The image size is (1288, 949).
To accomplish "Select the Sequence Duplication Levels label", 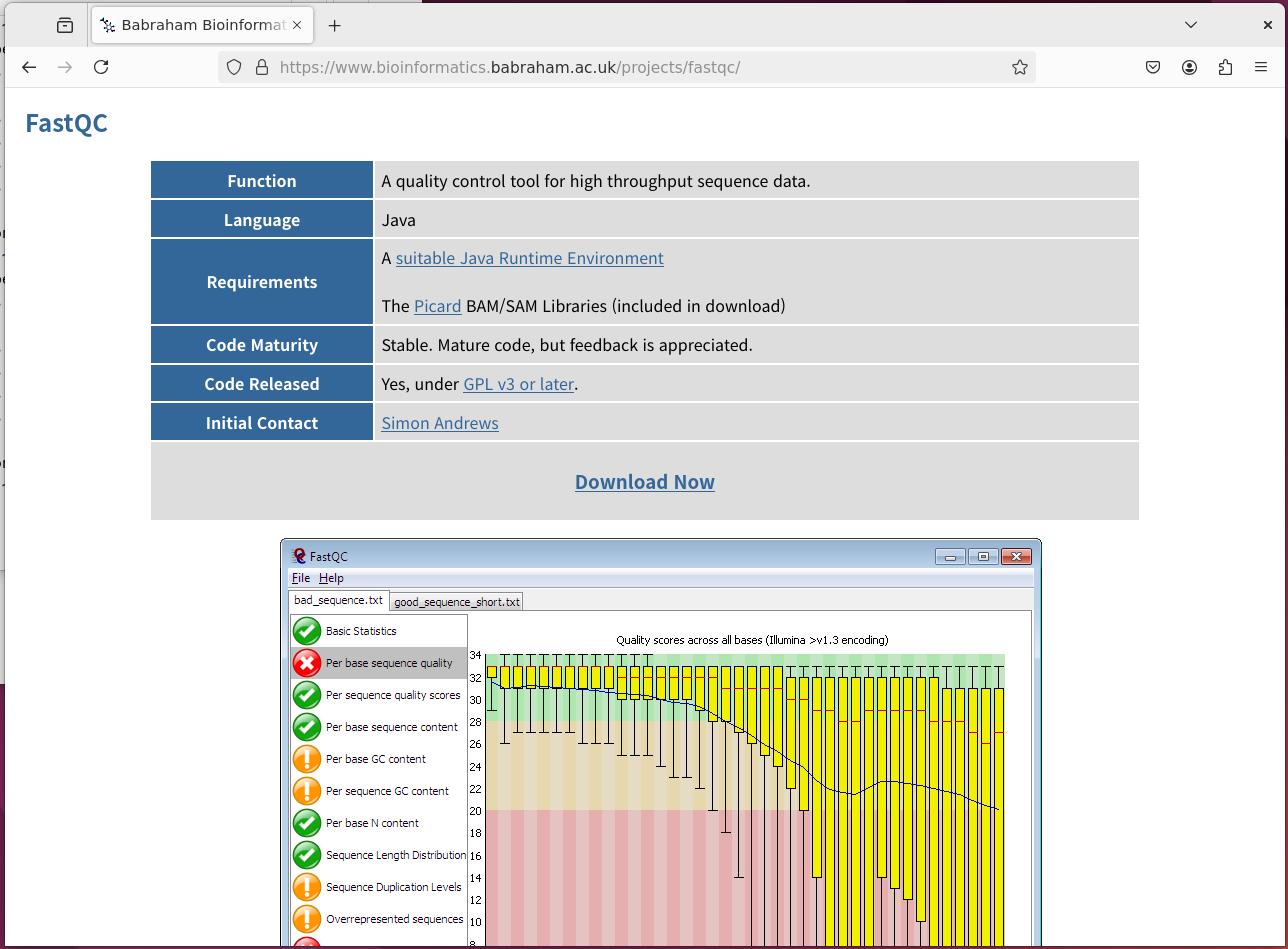I will 394,887.
